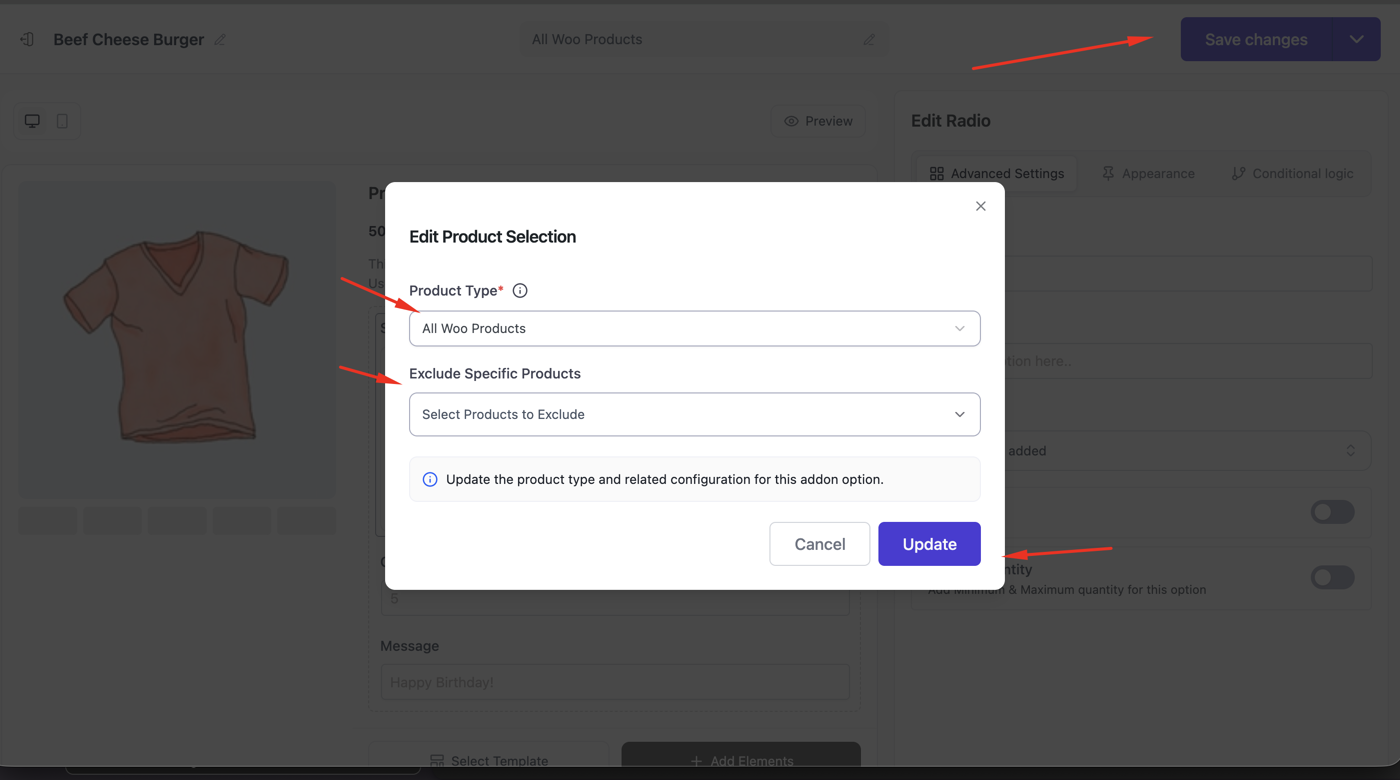Expand Select Products to Exclude dropdown
1400x780 pixels.
point(694,414)
